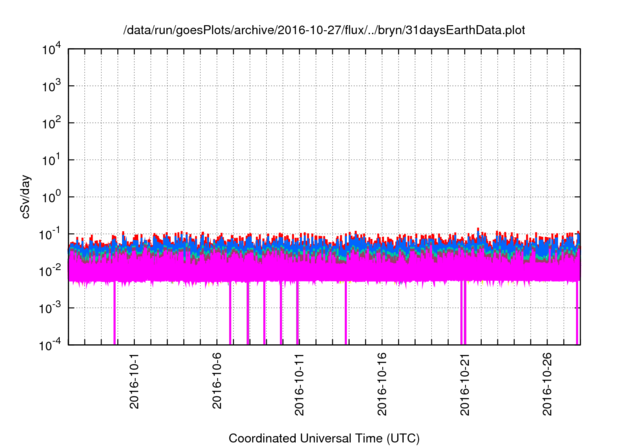Click the Coordinated Universal Time axis label
640x448 pixels.
[324, 438]
